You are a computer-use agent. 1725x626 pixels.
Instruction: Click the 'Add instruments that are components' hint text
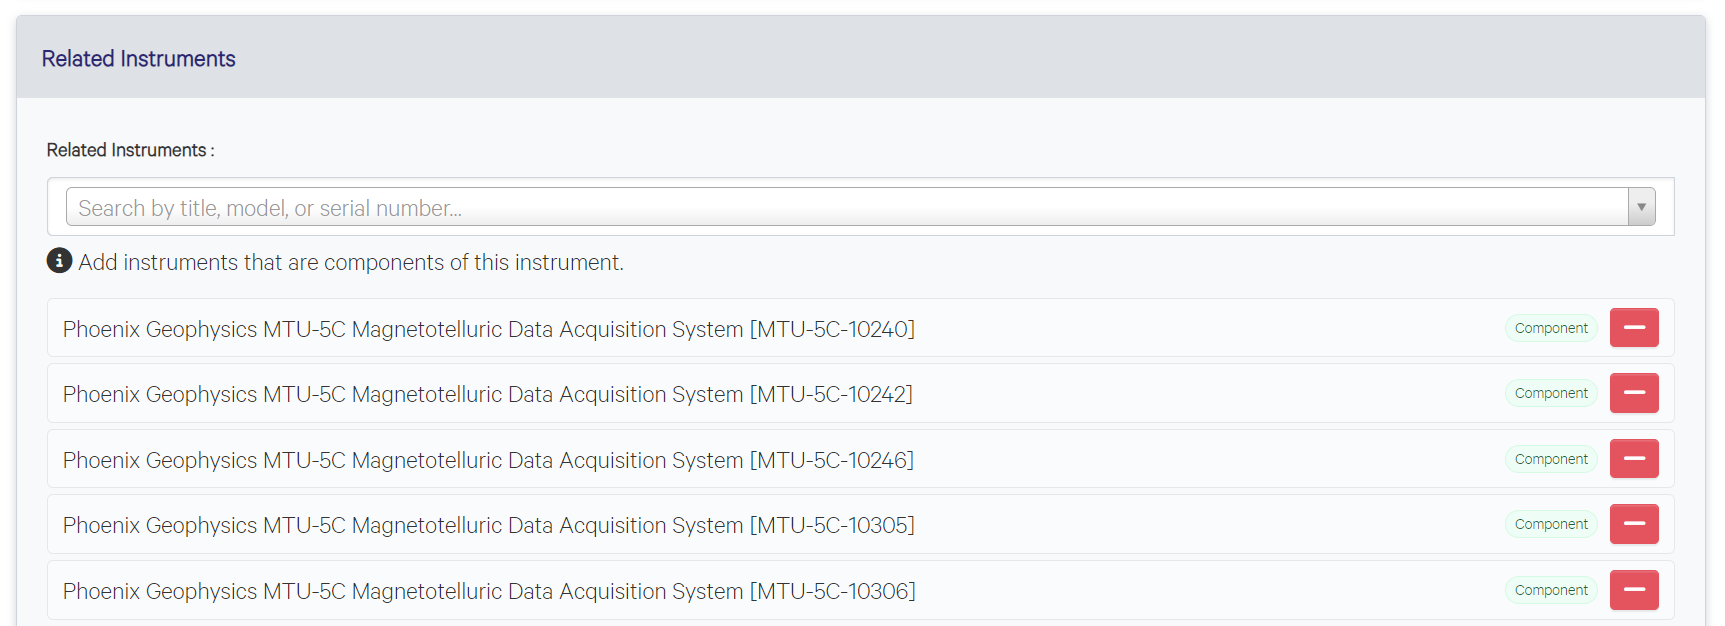[x=351, y=262]
